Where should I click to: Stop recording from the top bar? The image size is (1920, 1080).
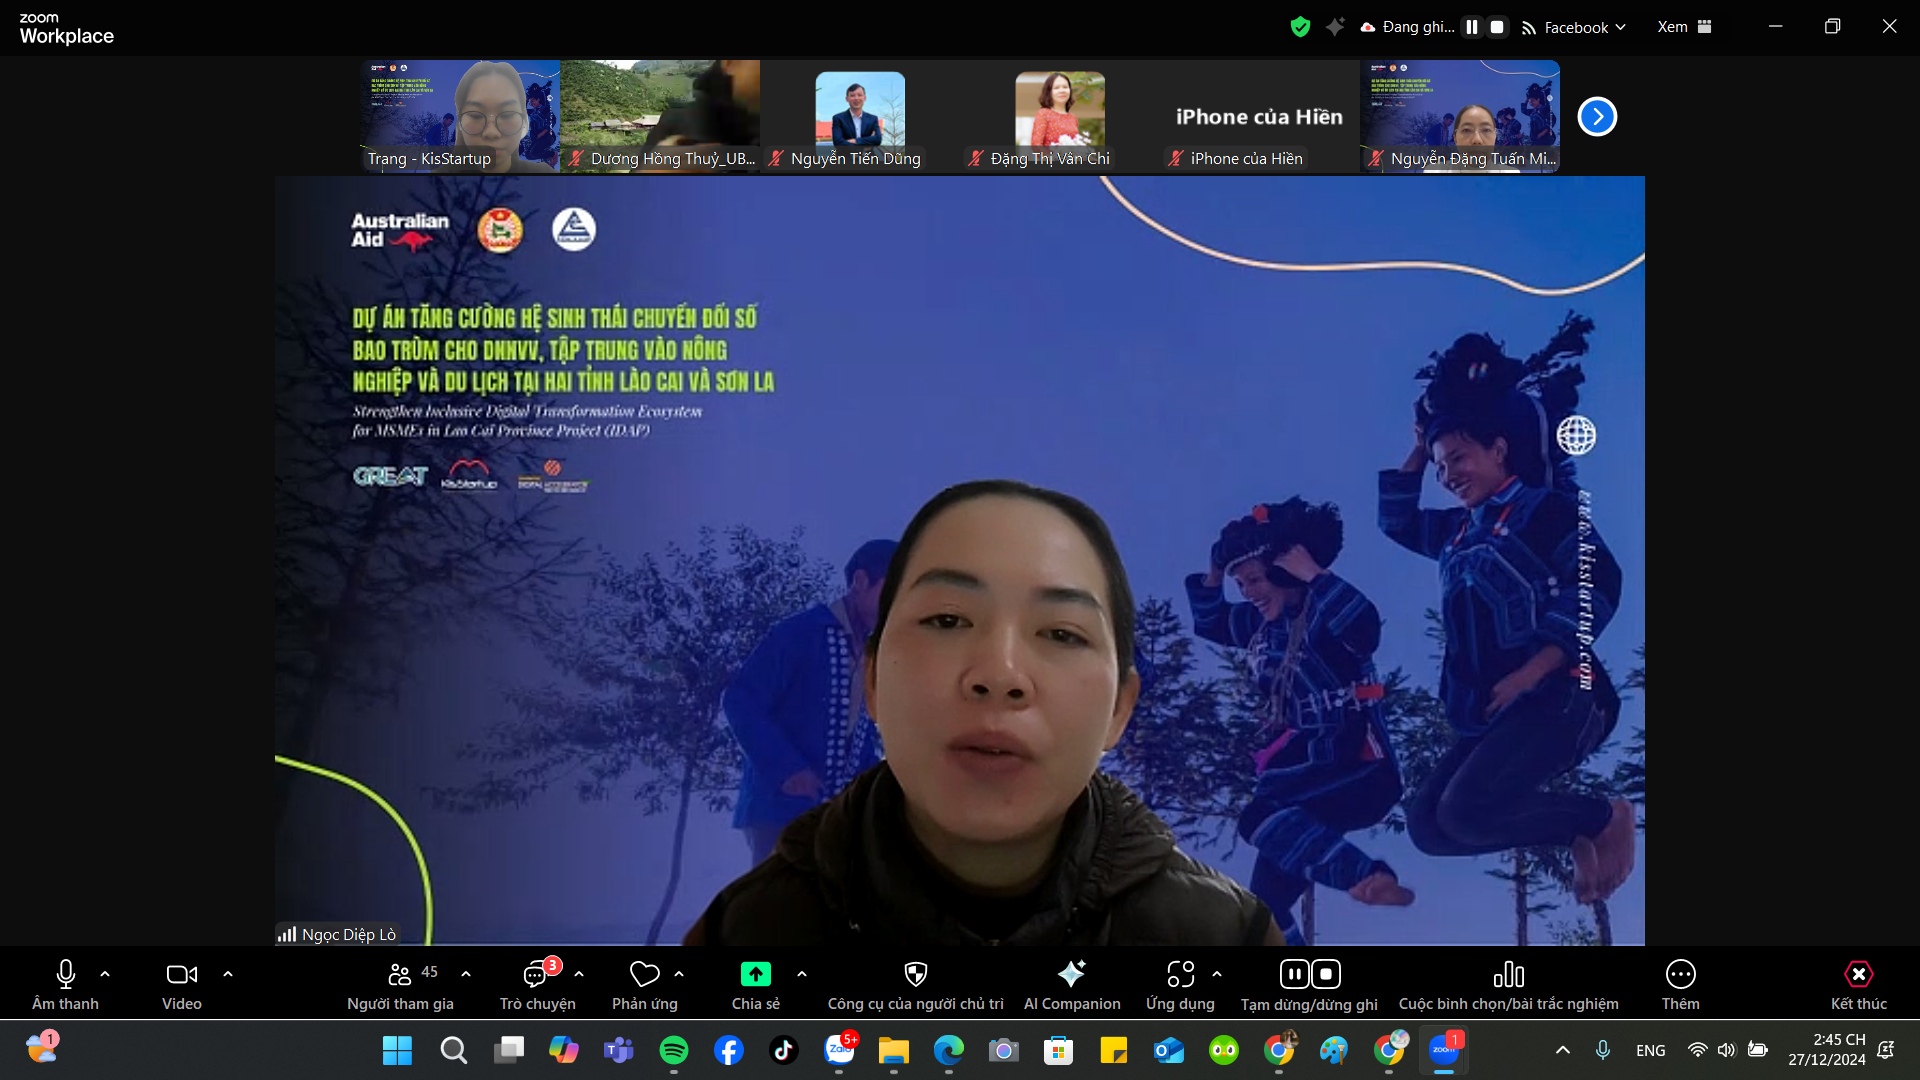click(1497, 27)
